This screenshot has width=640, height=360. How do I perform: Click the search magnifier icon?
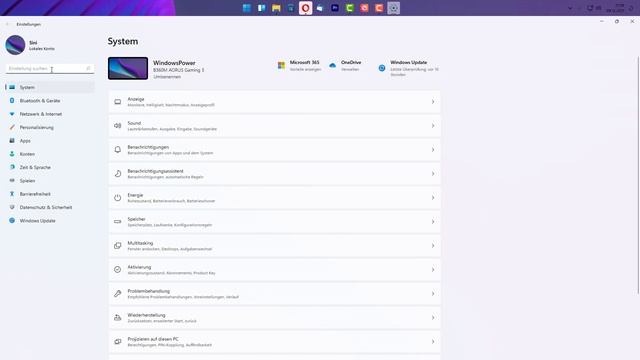click(88, 69)
